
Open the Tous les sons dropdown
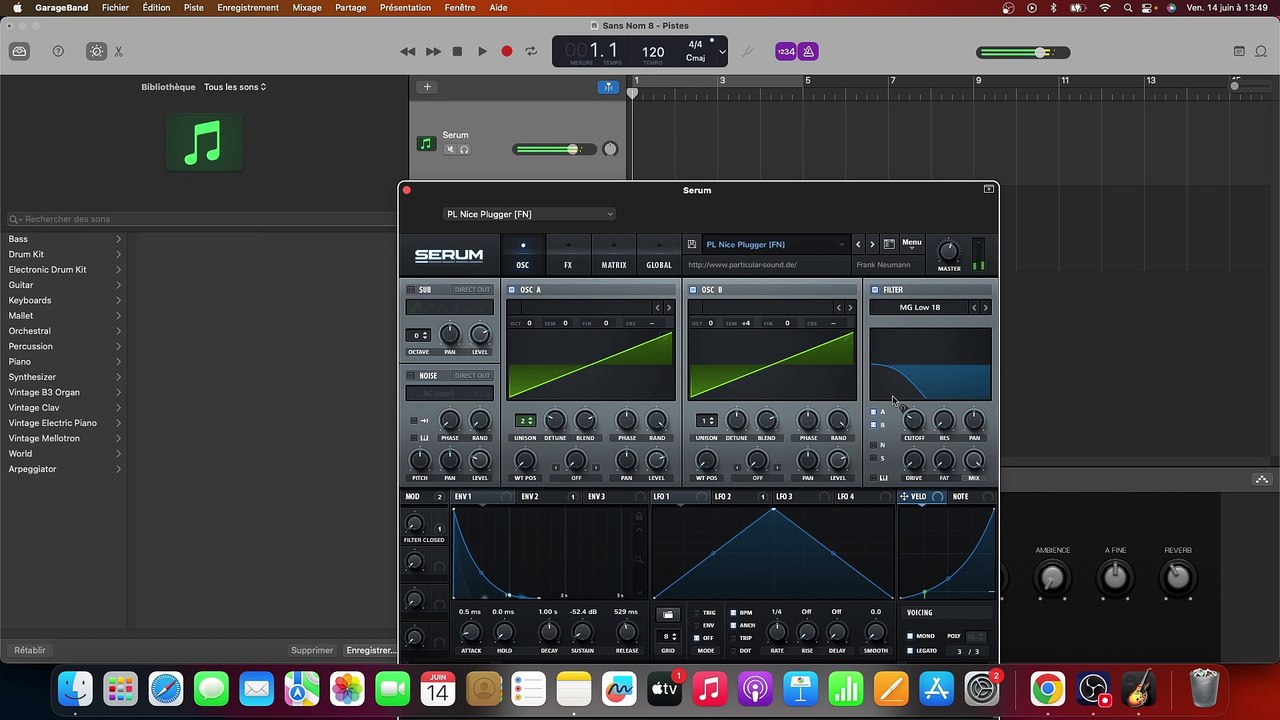click(235, 87)
